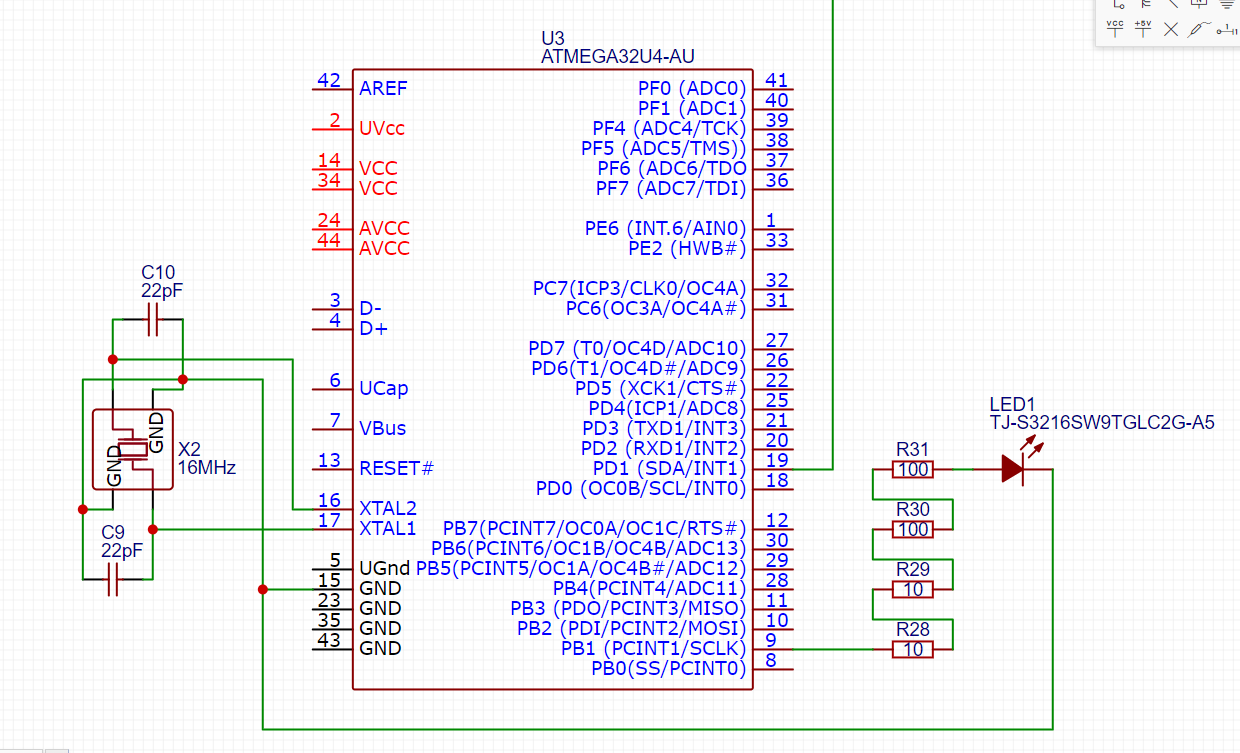Select the voltage probe tool
1240x753 pixels.
point(1198,28)
